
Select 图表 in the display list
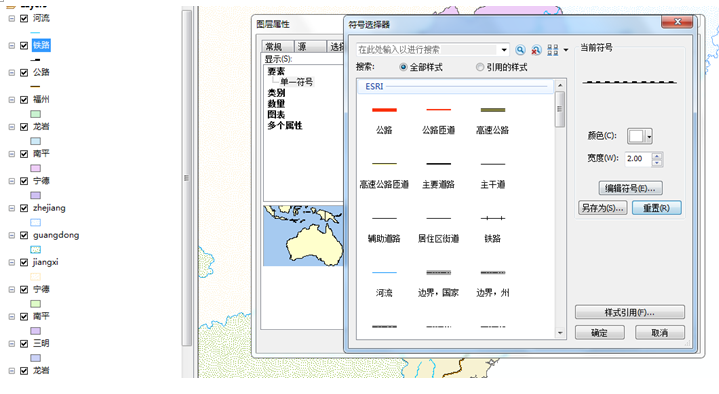tap(276, 115)
